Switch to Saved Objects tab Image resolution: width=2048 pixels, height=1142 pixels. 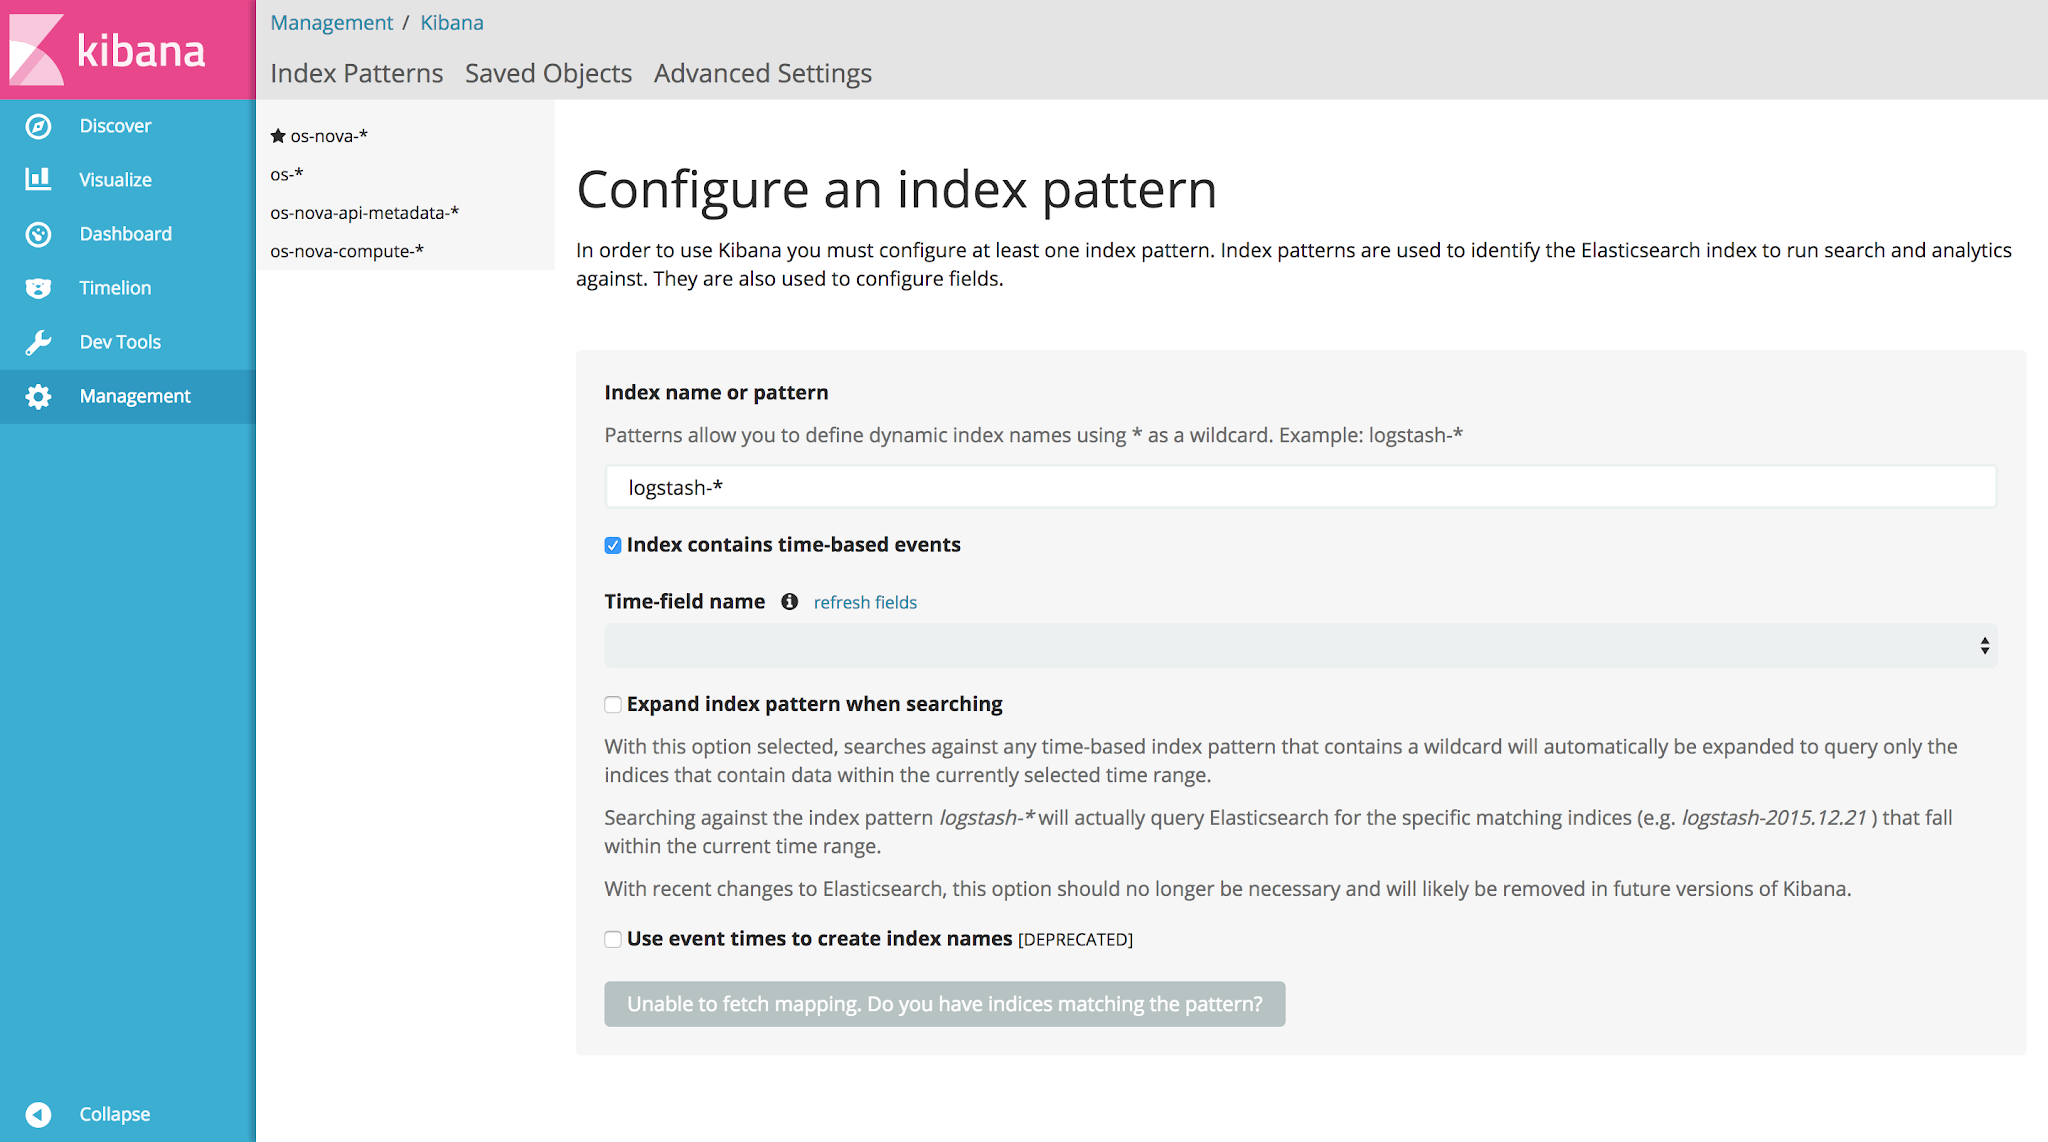[x=548, y=73]
